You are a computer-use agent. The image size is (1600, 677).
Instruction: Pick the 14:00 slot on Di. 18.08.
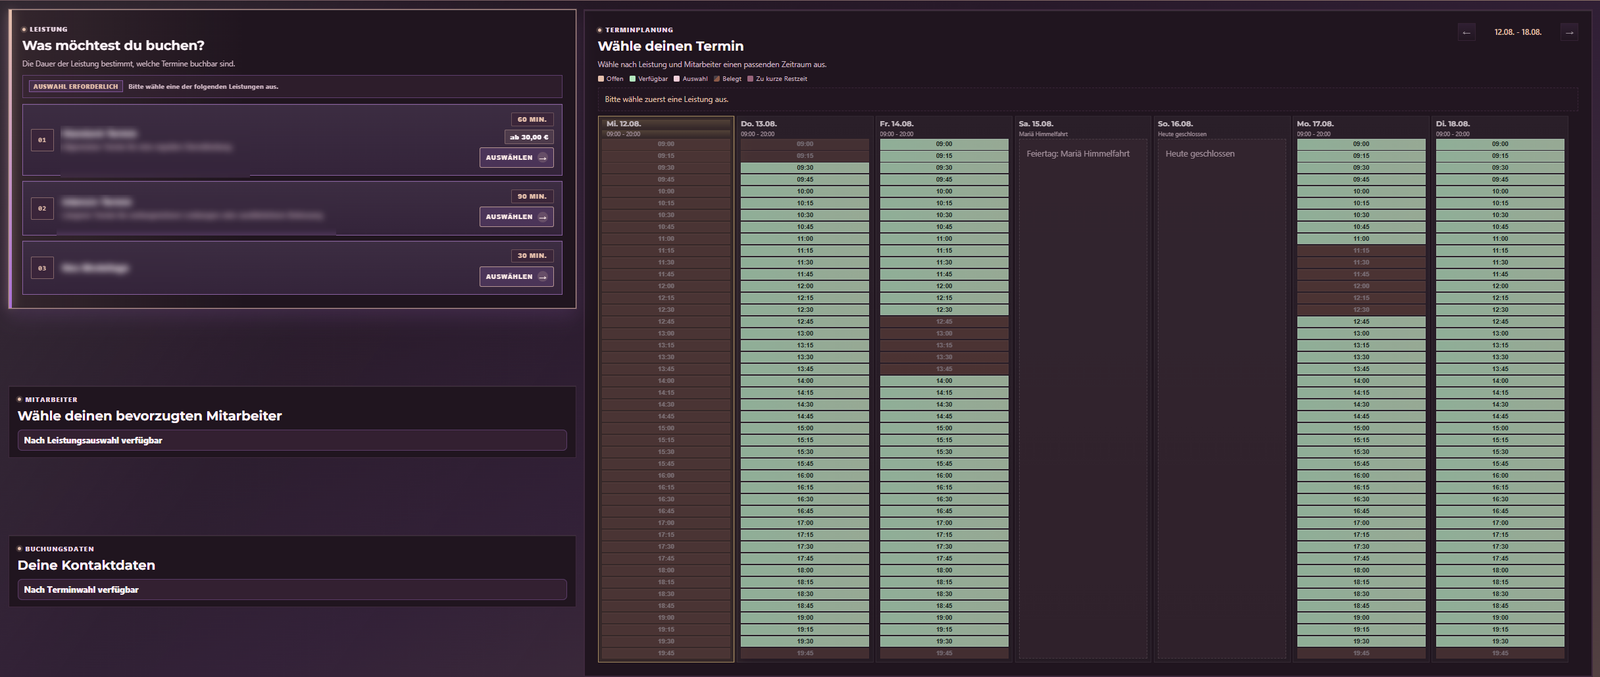pos(1500,381)
